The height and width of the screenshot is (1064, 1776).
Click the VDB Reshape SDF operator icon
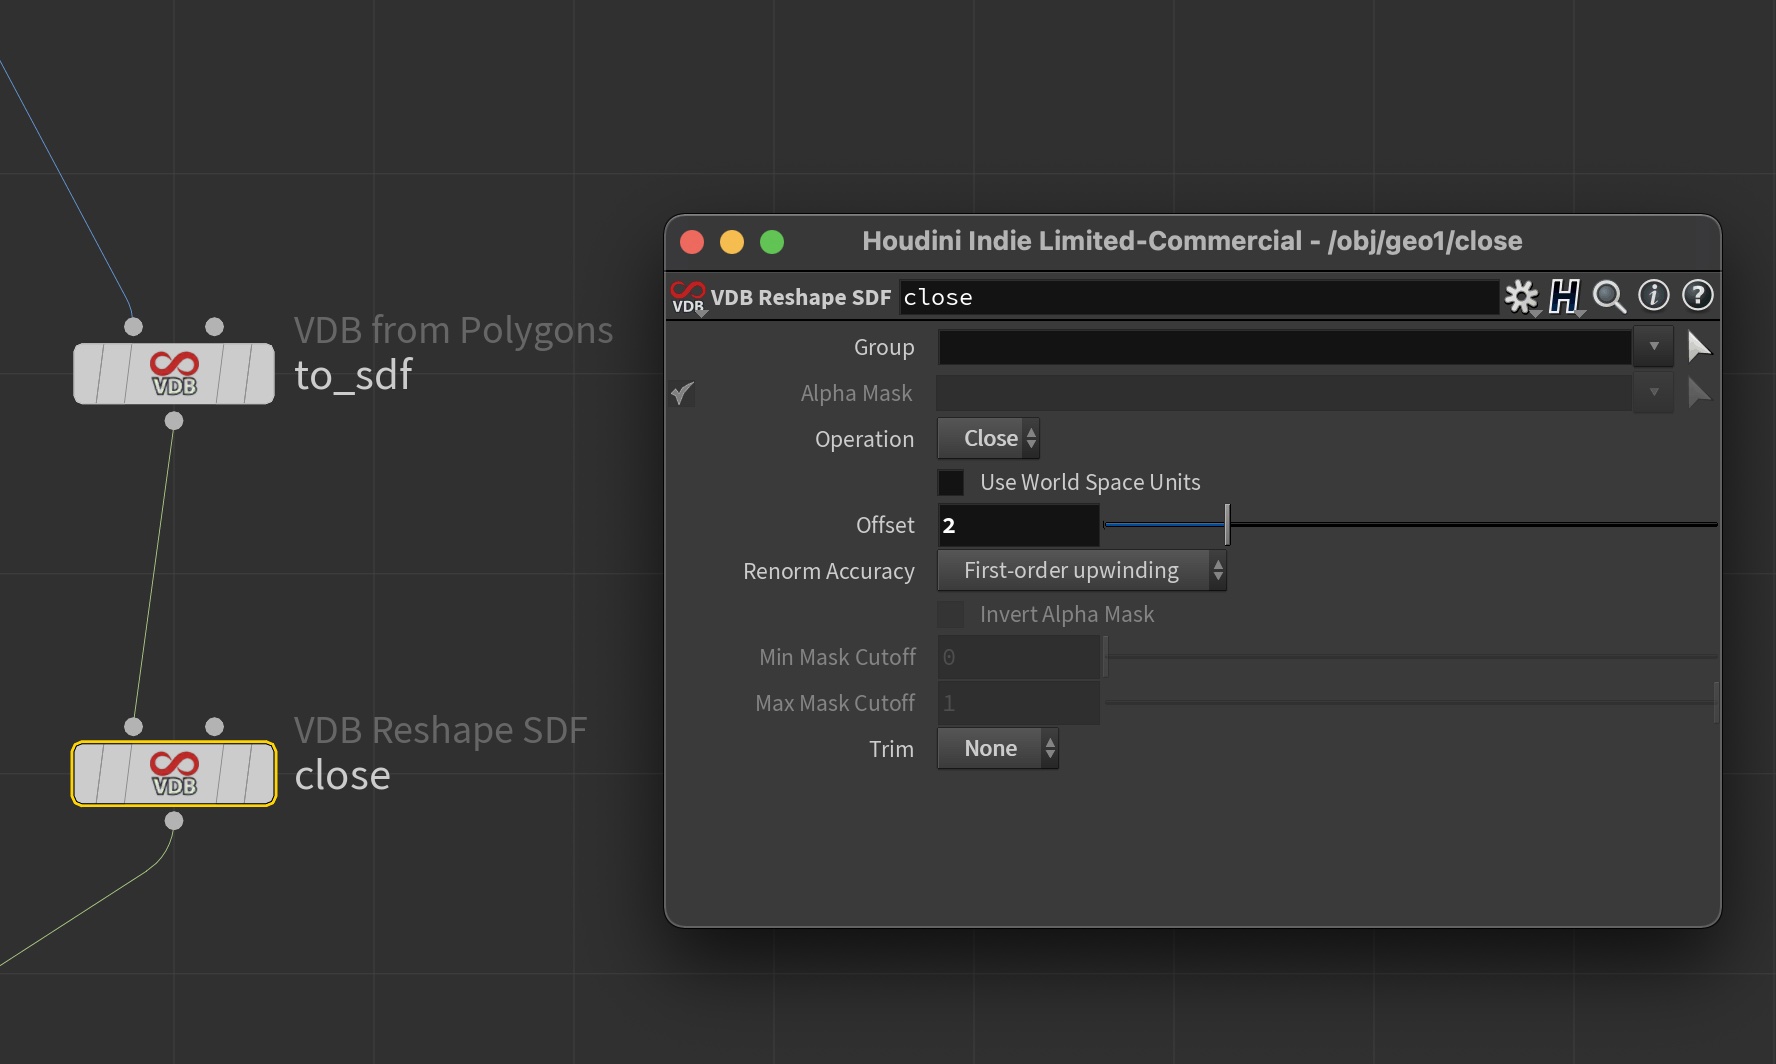click(x=688, y=297)
